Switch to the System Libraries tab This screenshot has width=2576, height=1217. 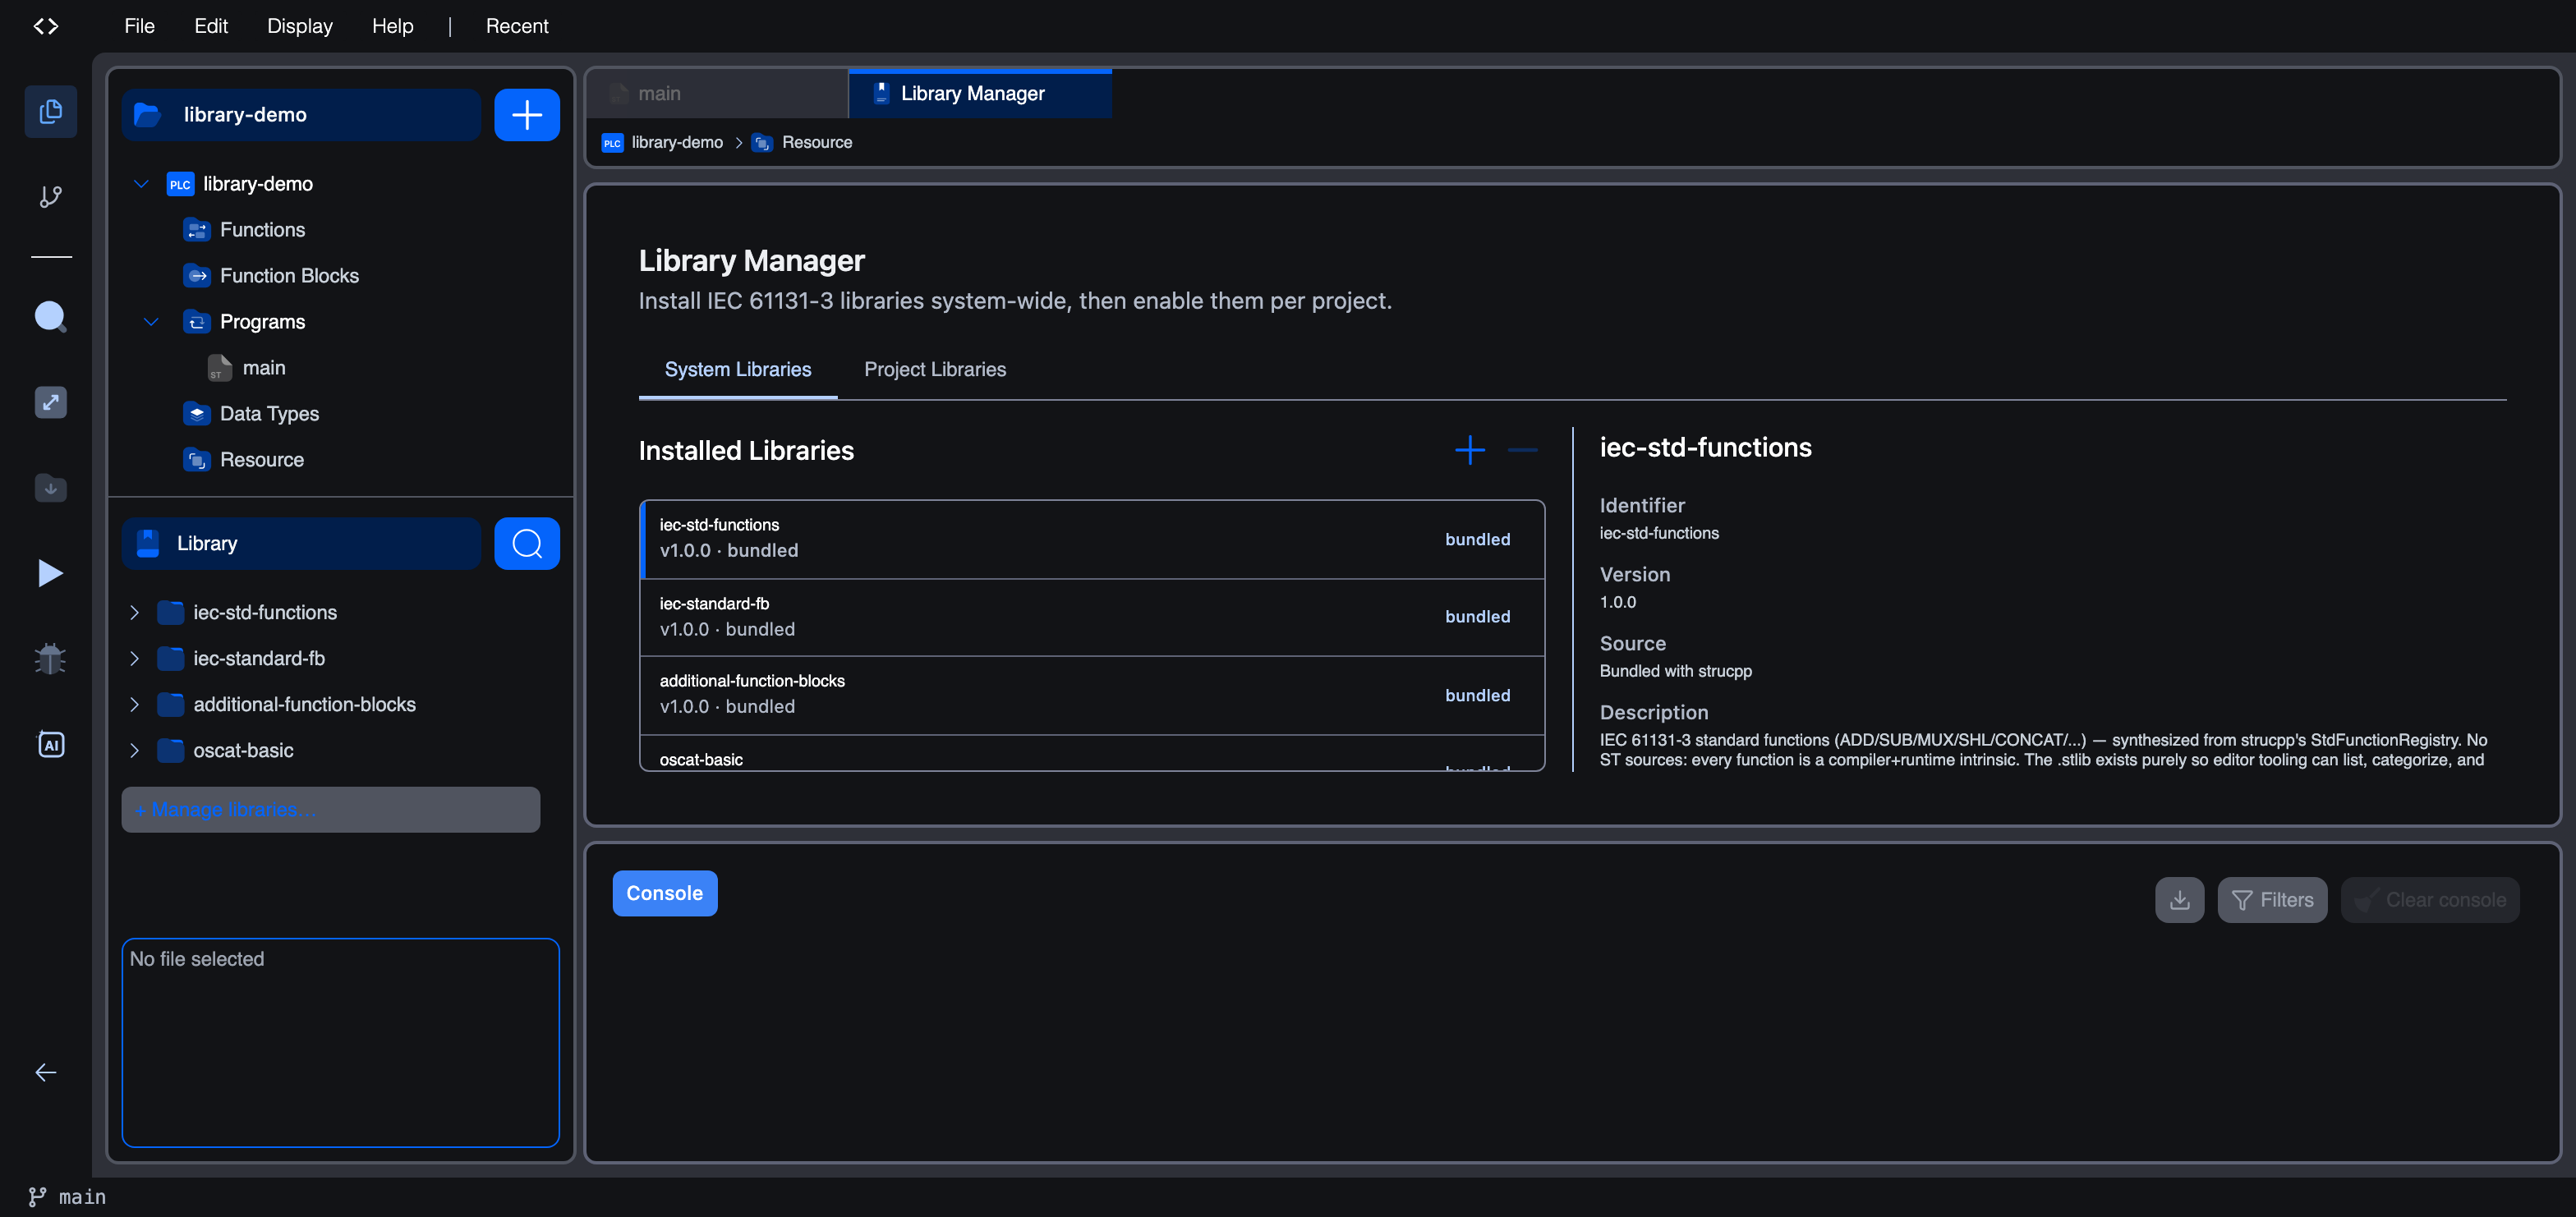(x=738, y=370)
